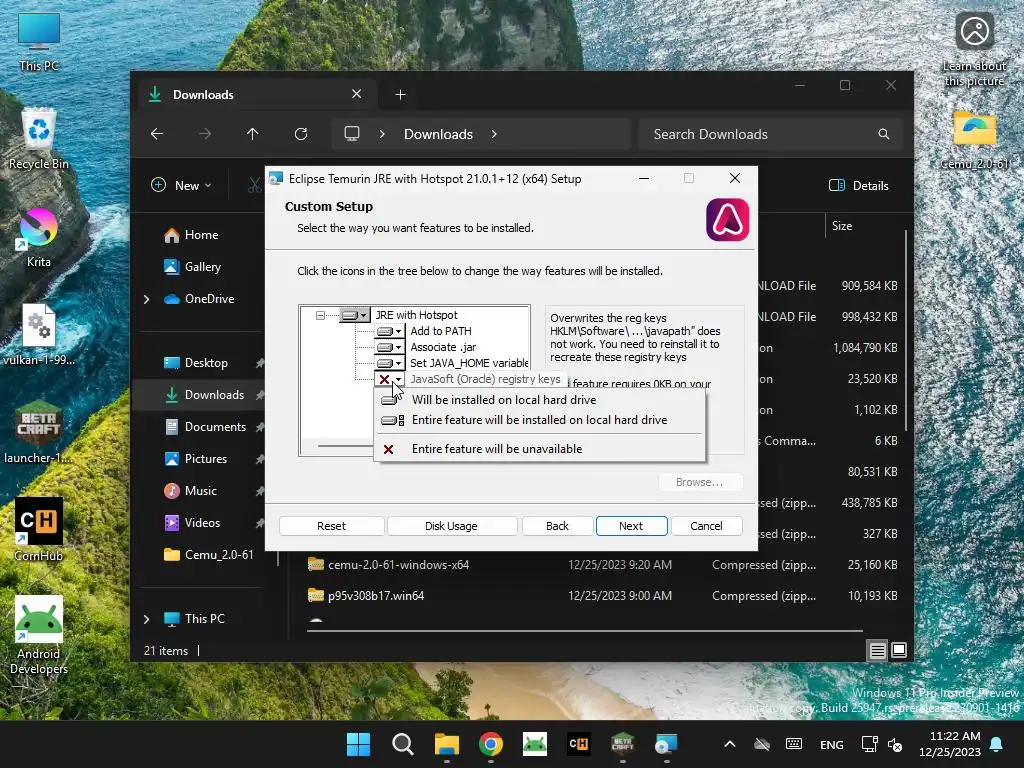This screenshot has width=1024, height=768.
Task: Open taskbar Search
Action: coord(402,744)
